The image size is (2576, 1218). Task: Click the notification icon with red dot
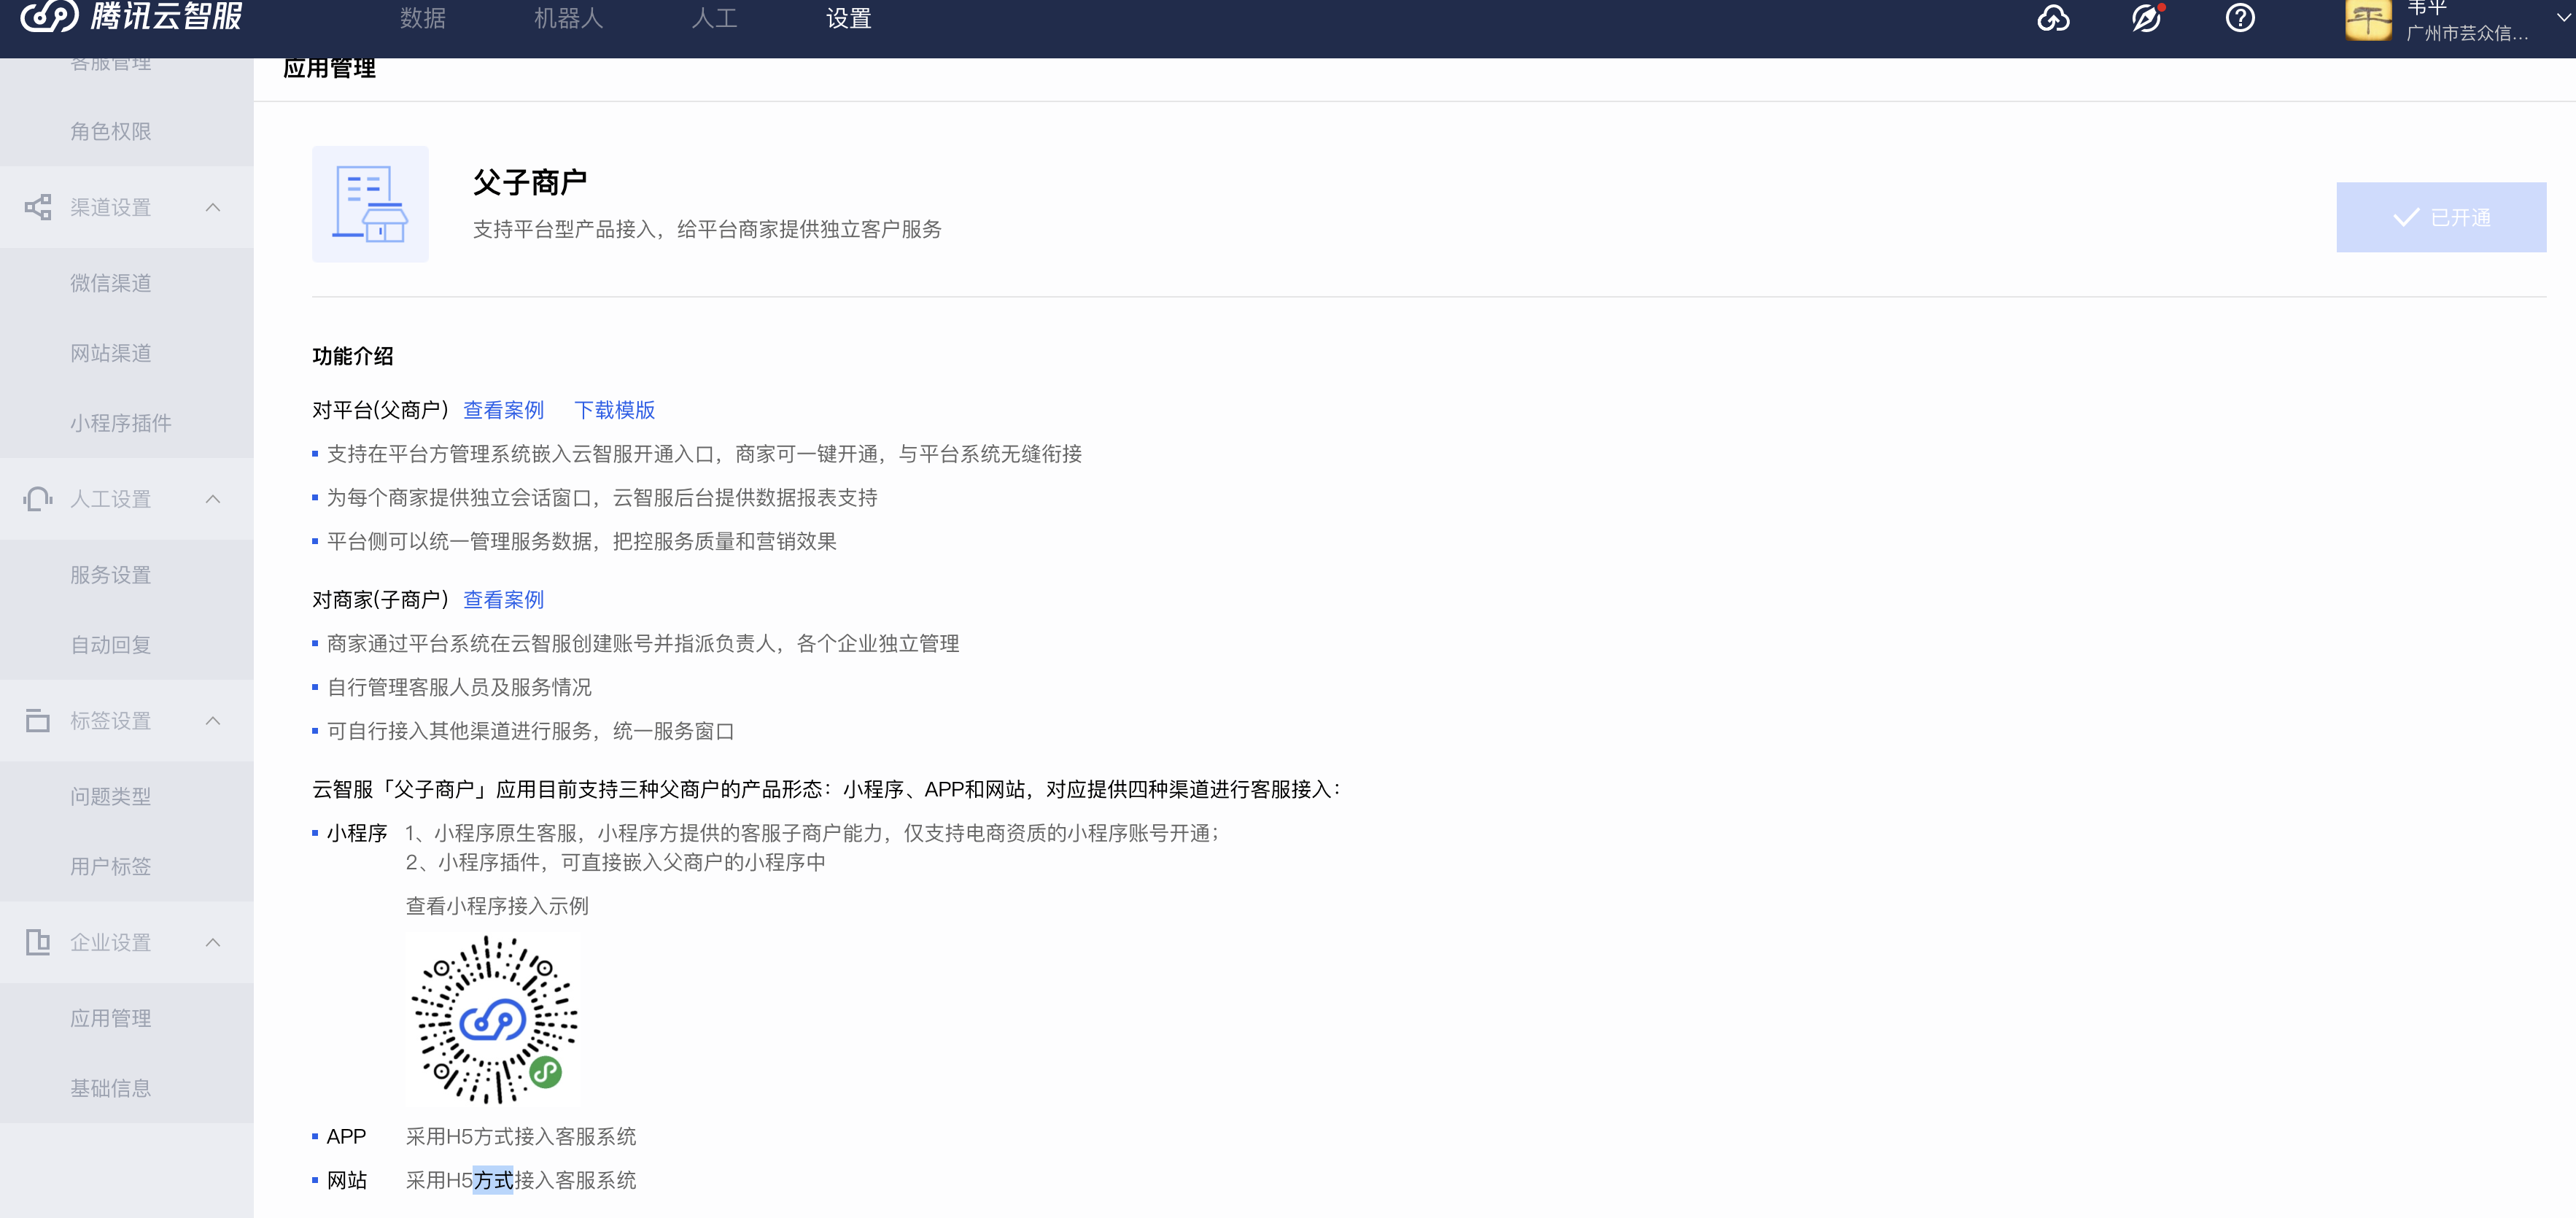tap(2146, 19)
